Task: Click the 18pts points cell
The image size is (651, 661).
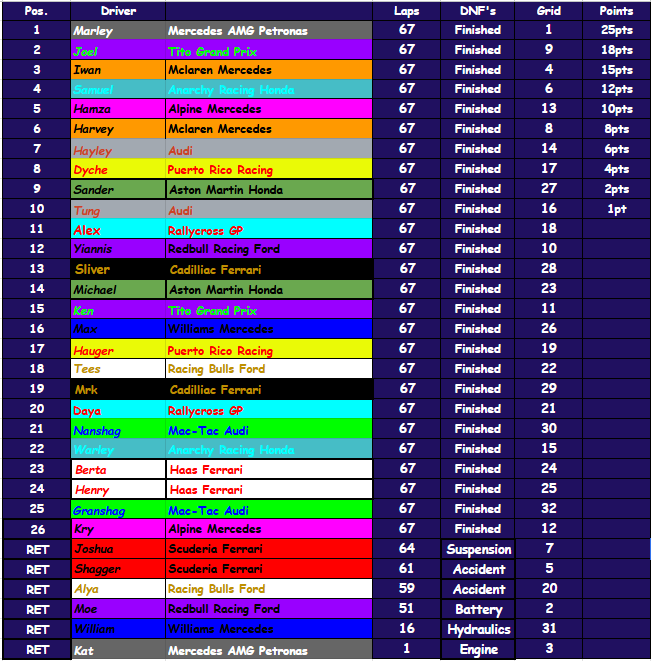Action: tap(616, 50)
